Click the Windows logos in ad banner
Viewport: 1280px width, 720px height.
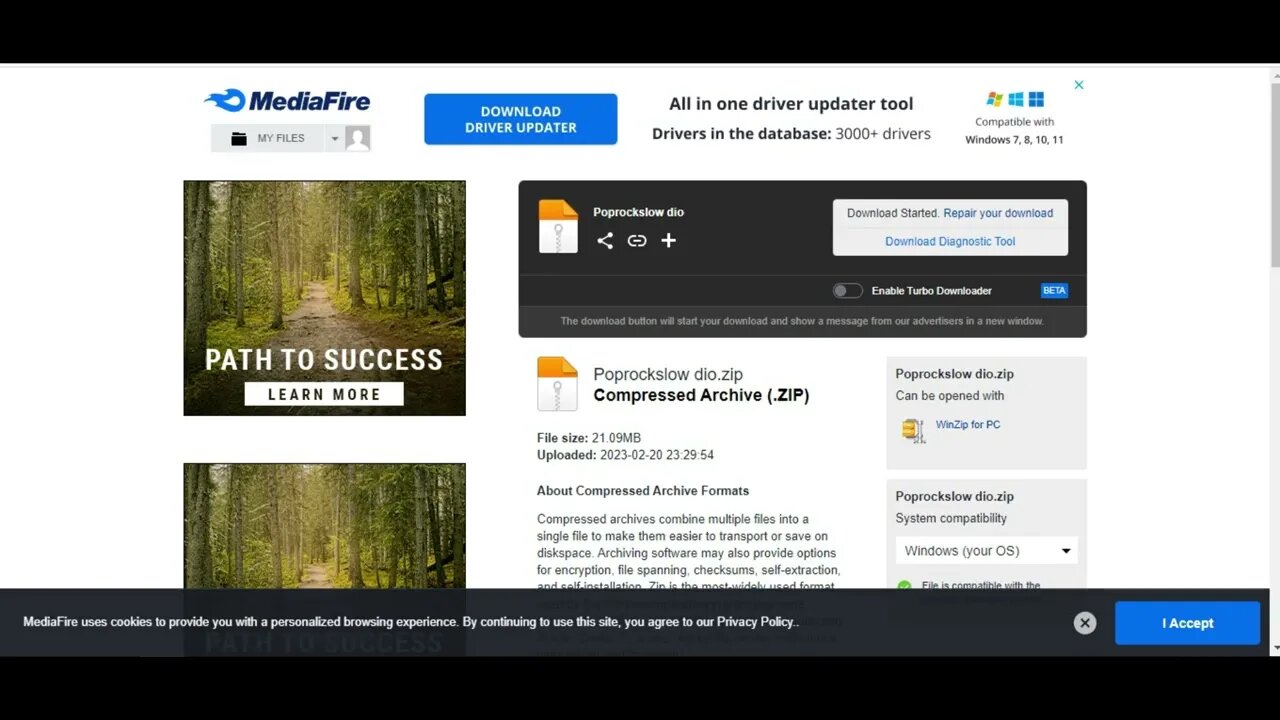coord(1015,99)
